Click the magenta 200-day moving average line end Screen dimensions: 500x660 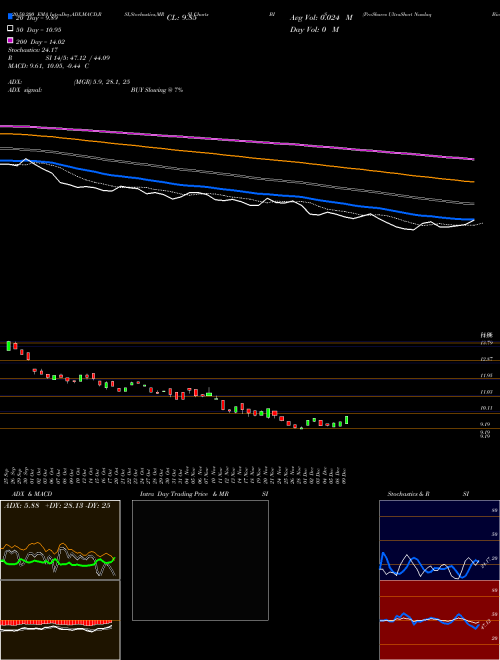coord(473,159)
